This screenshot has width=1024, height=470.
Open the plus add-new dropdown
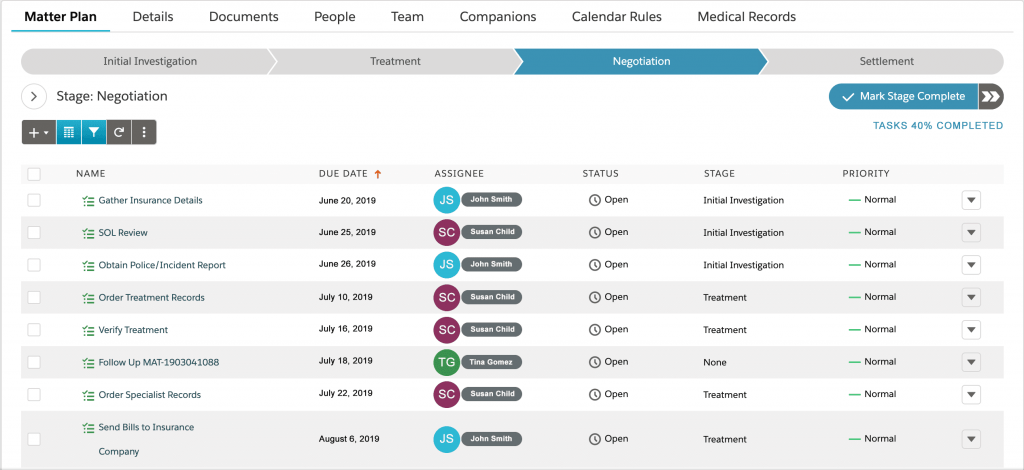(39, 132)
